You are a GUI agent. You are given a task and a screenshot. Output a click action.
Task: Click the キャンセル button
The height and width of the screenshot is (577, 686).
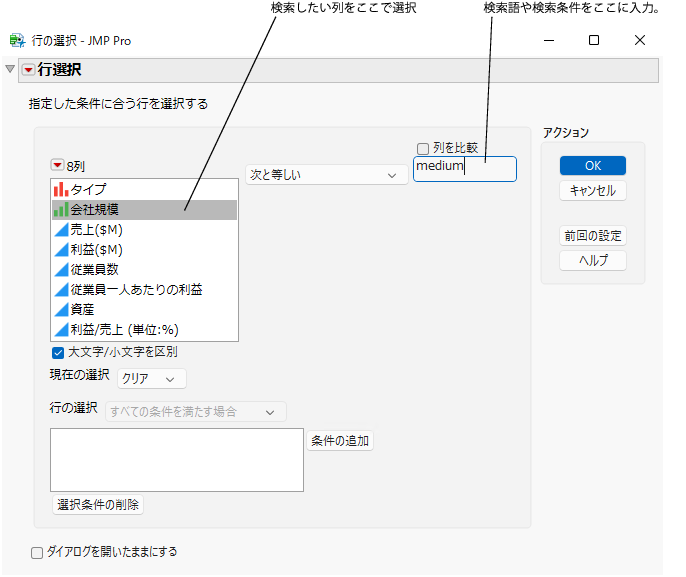coord(593,191)
